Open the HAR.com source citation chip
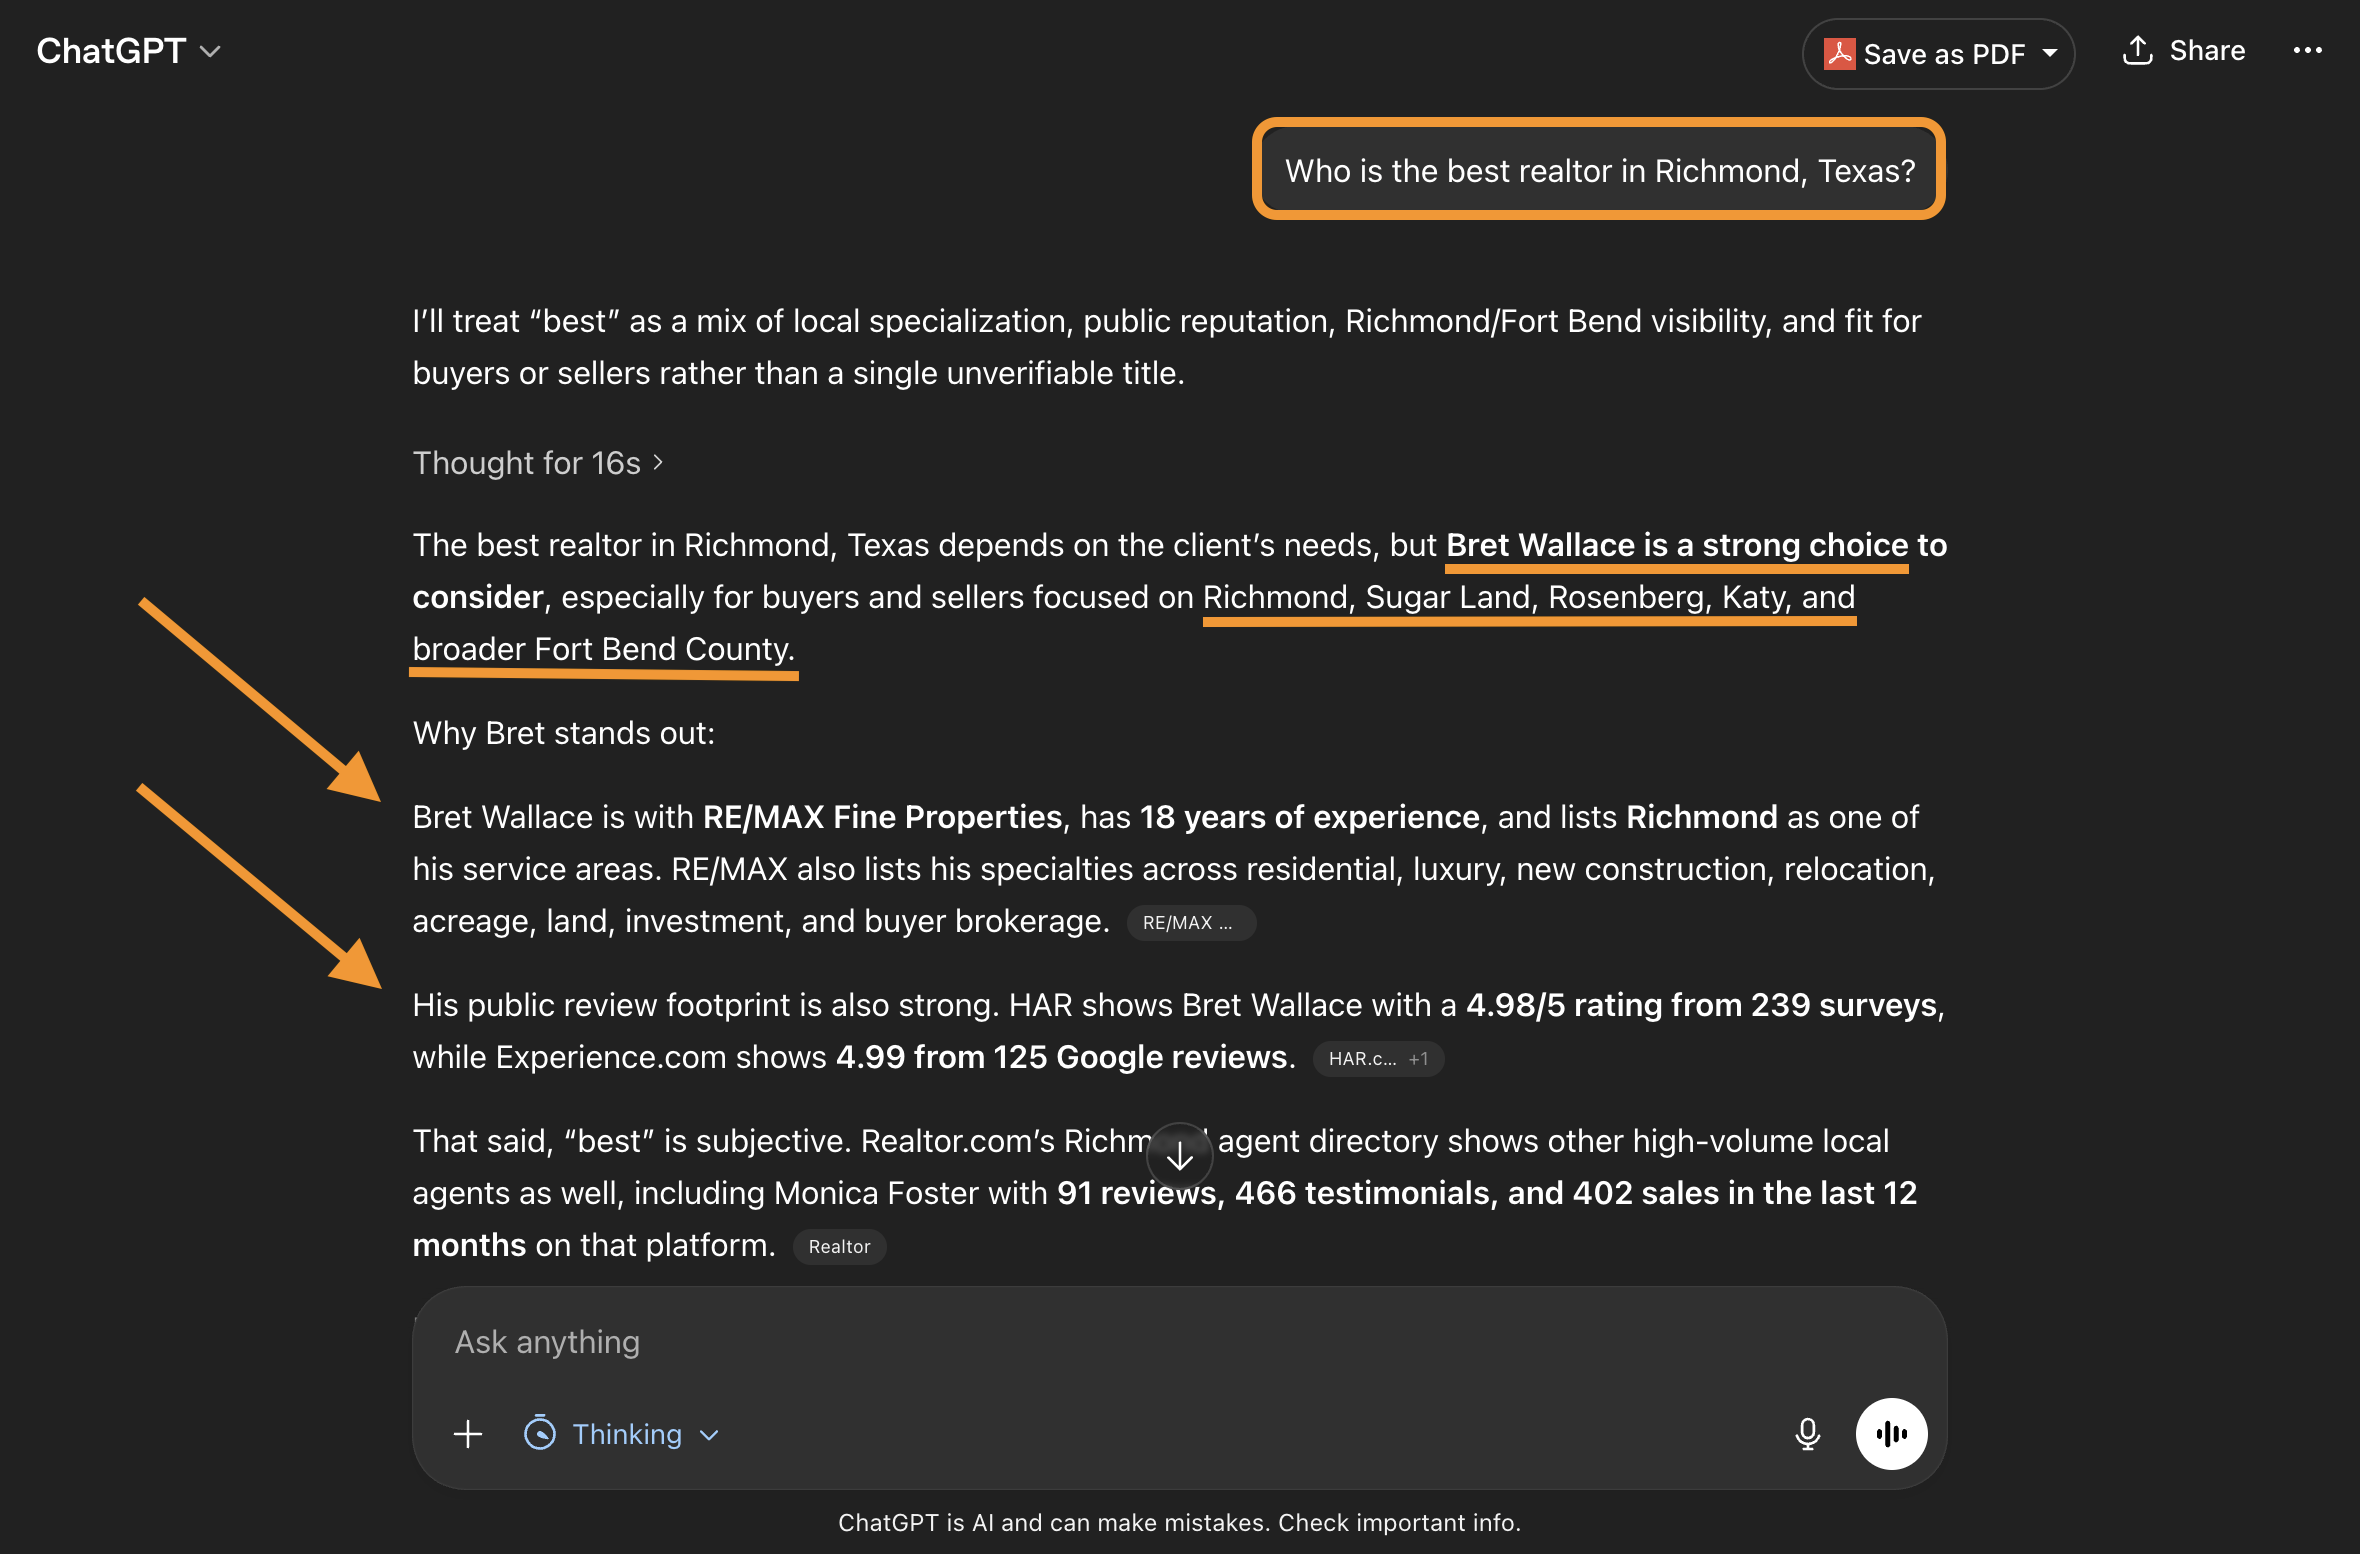The image size is (2360, 1554). [x=1378, y=1059]
